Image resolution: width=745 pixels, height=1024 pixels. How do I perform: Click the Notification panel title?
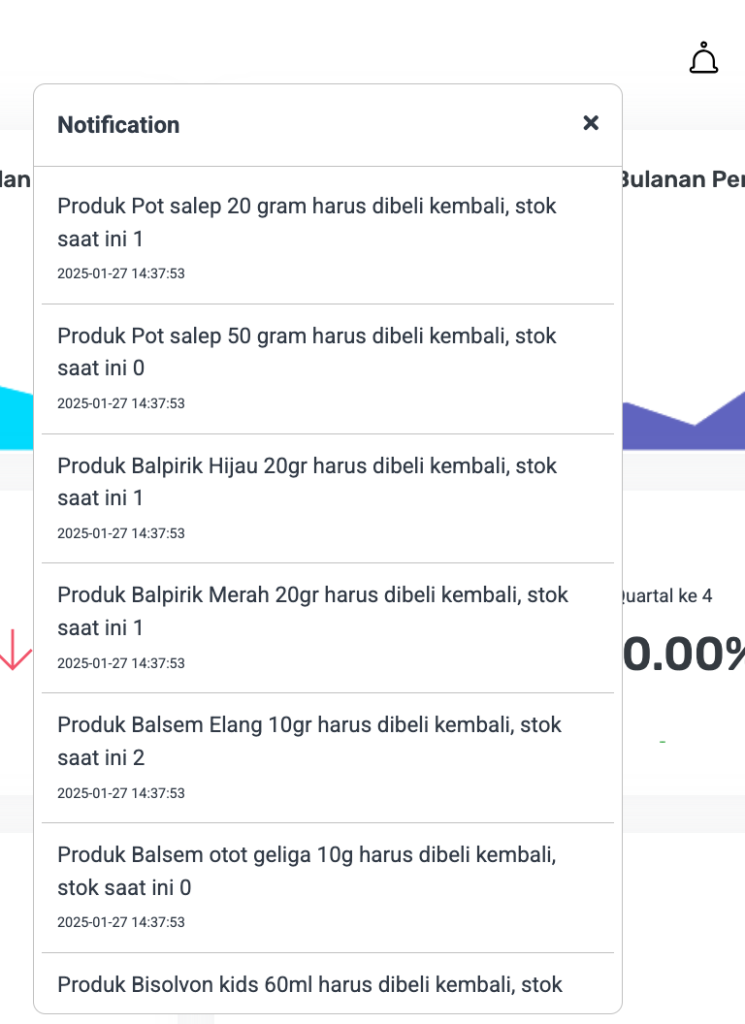pyautogui.click(x=119, y=124)
